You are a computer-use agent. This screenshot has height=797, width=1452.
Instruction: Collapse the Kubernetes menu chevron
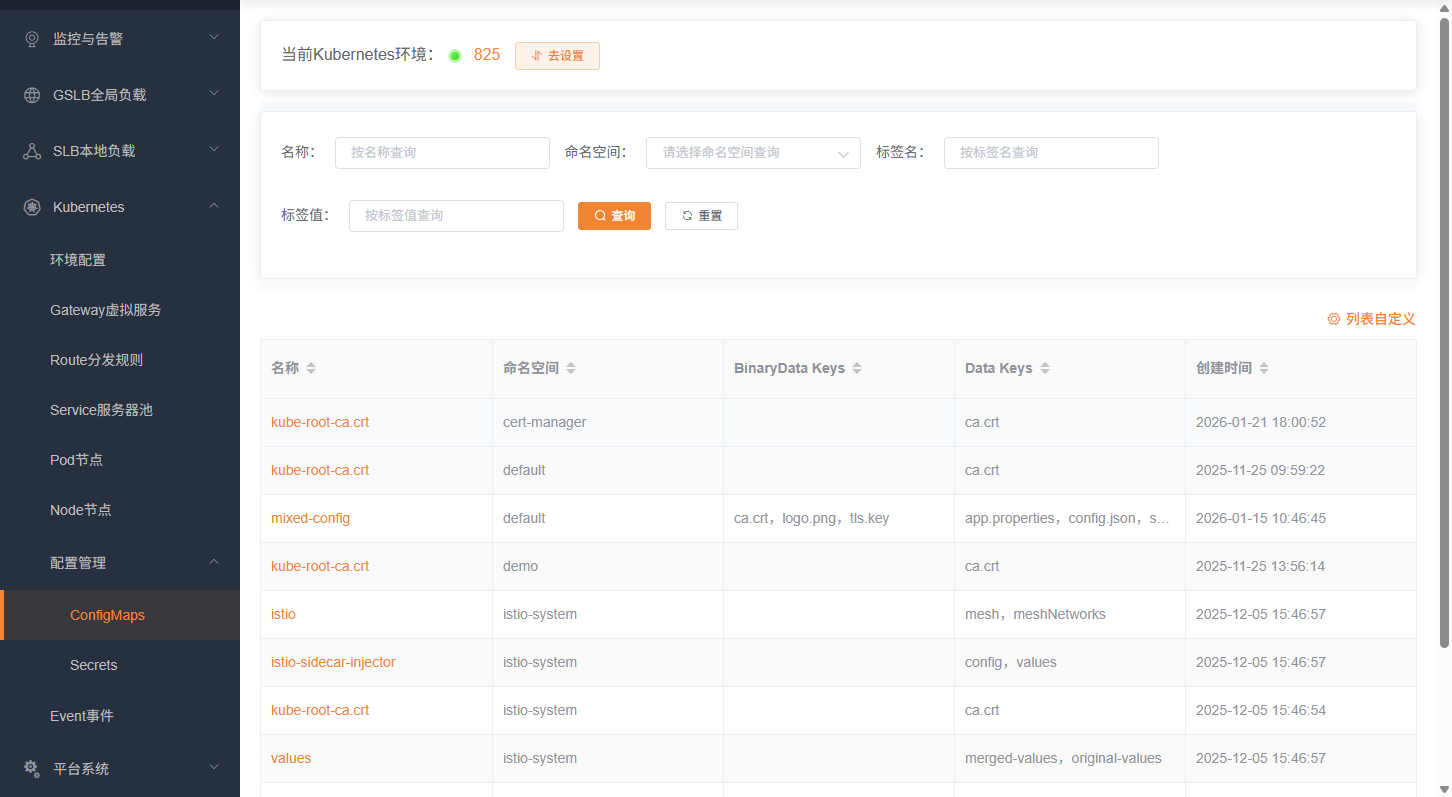[213, 206]
